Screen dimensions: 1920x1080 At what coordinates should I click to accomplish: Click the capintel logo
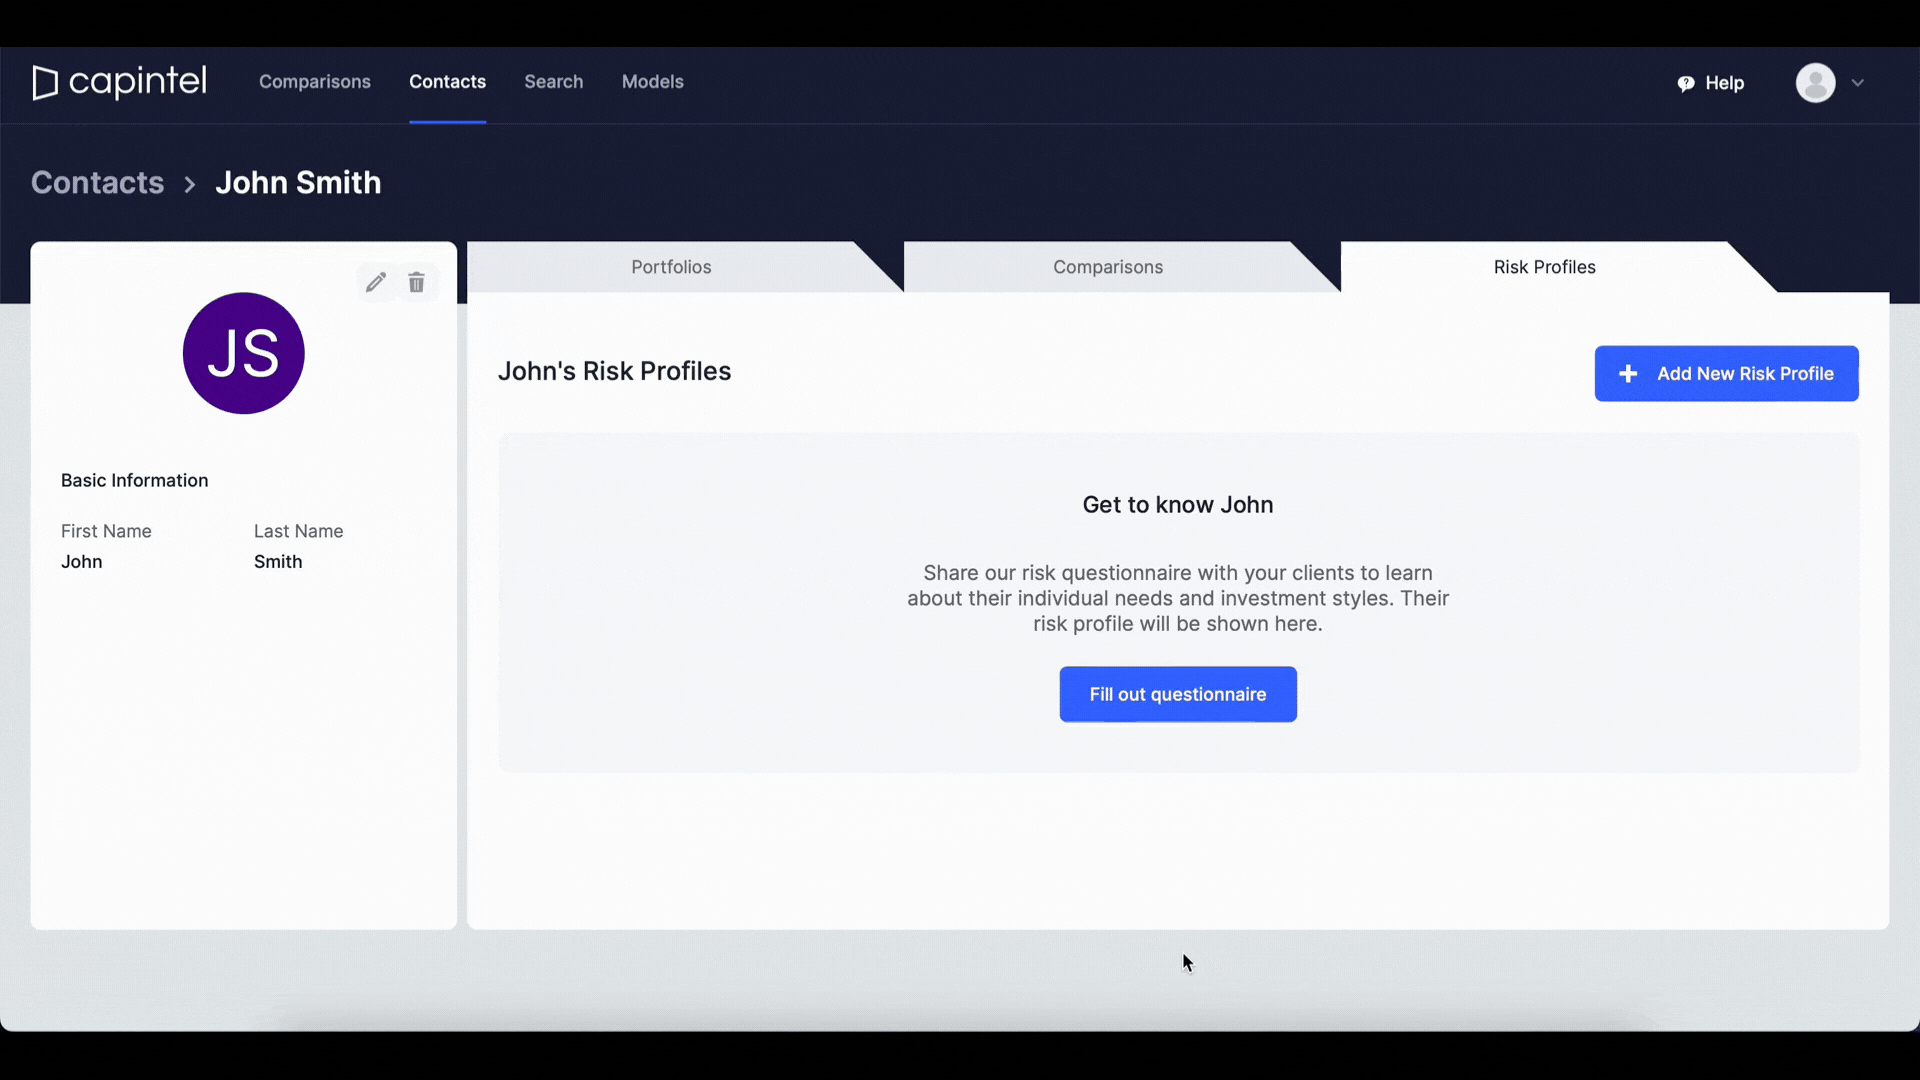click(x=120, y=82)
